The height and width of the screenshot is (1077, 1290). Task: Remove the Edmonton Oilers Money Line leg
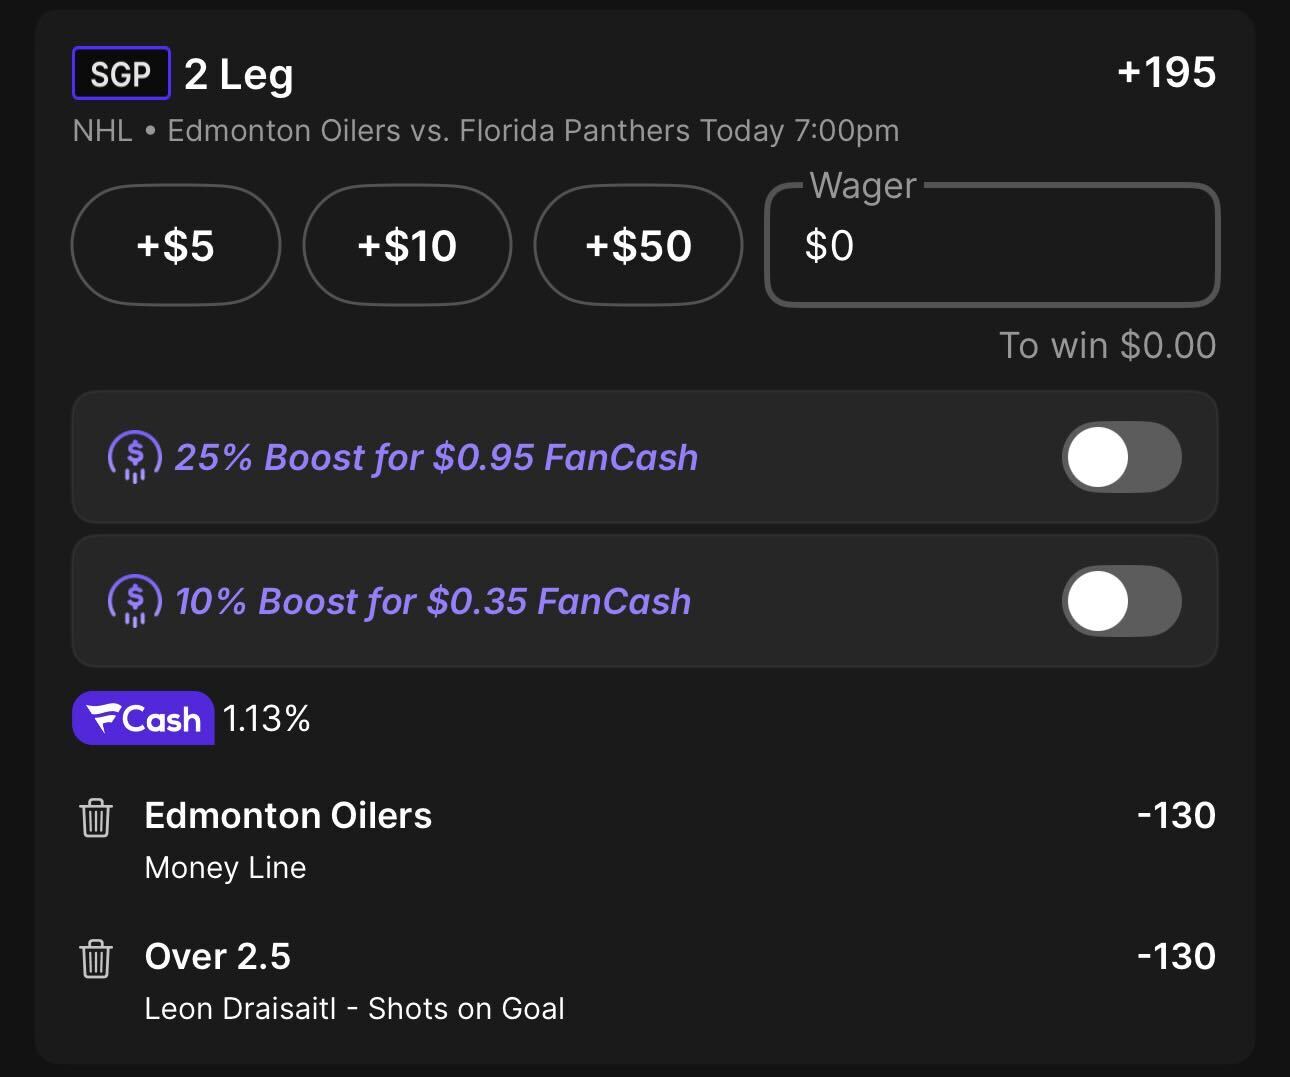click(96, 818)
